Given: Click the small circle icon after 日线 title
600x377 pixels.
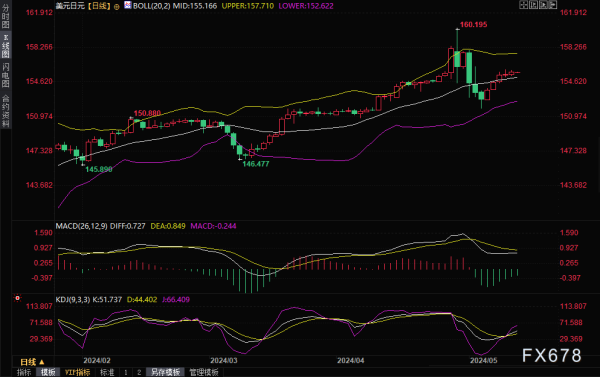Looking at the screenshot, I should click(x=117, y=6).
